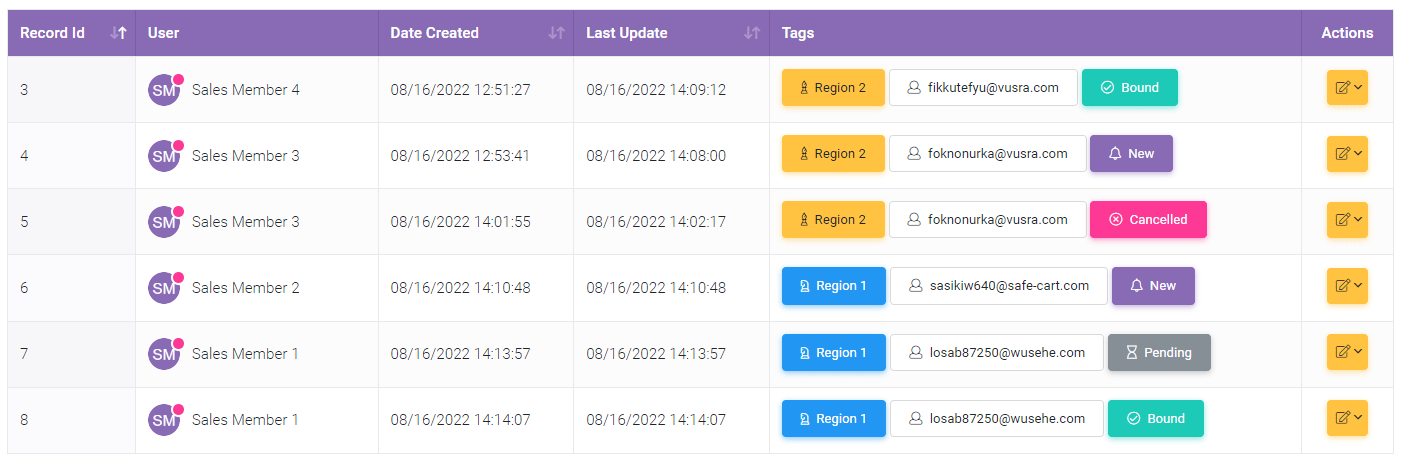Click the Last Update sort arrows

coord(753,33)
